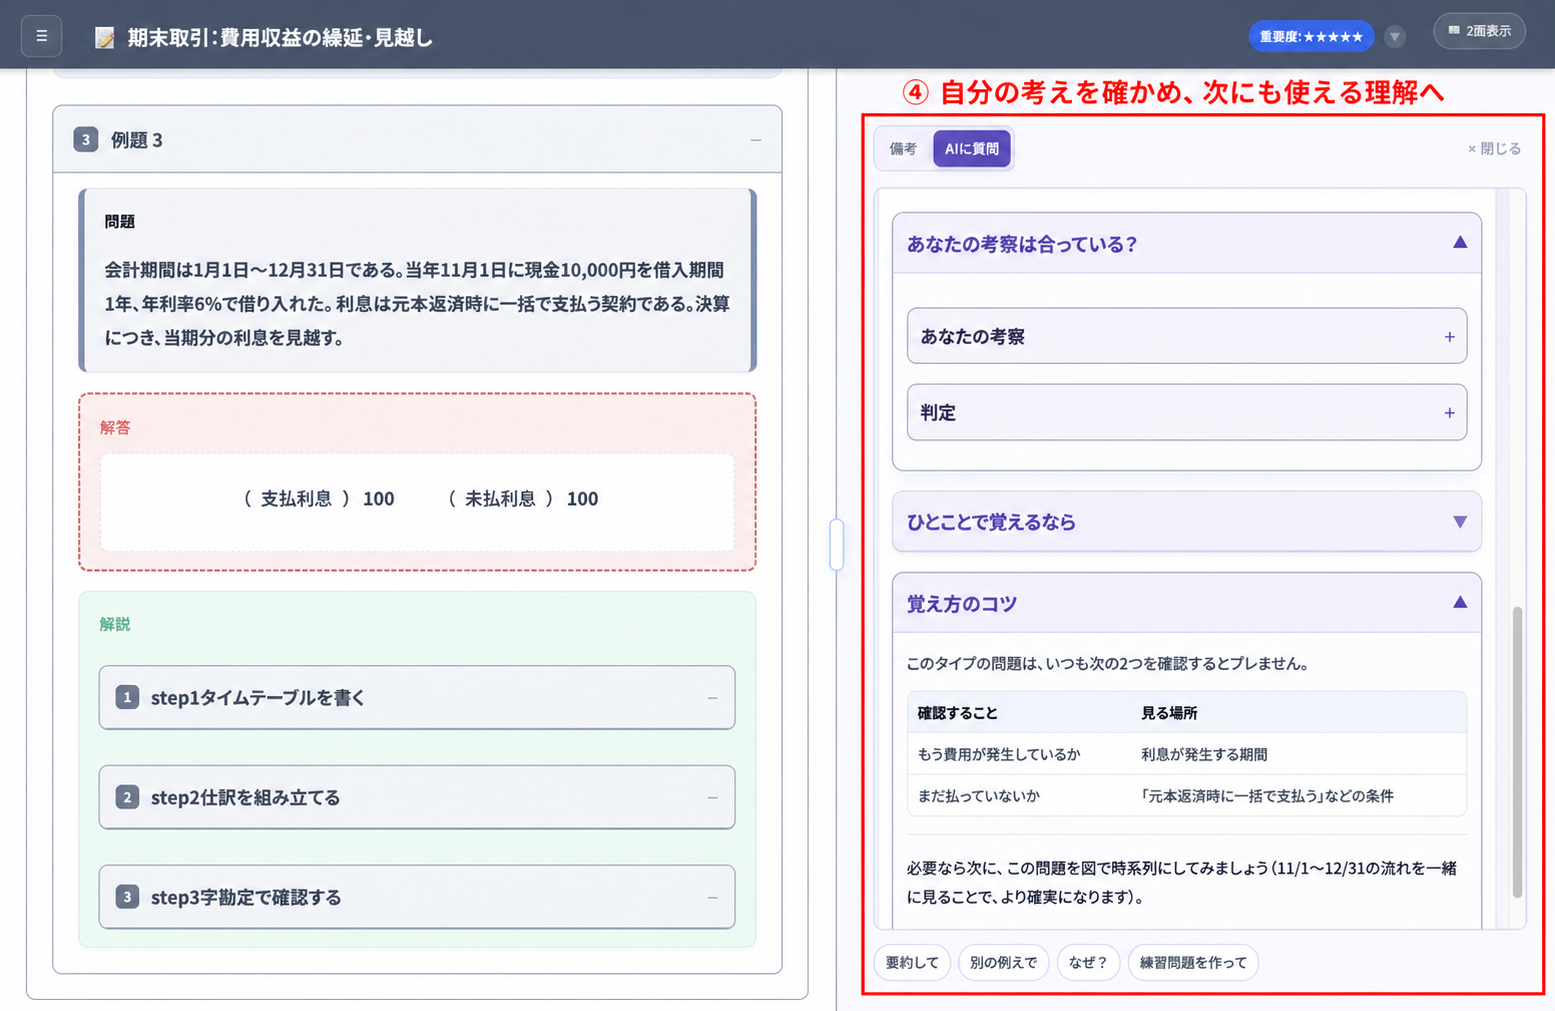Screen dimensions: 1555x1011
Task: Collapse 覚え方のコツ section
Action: tap(1460, 603)
